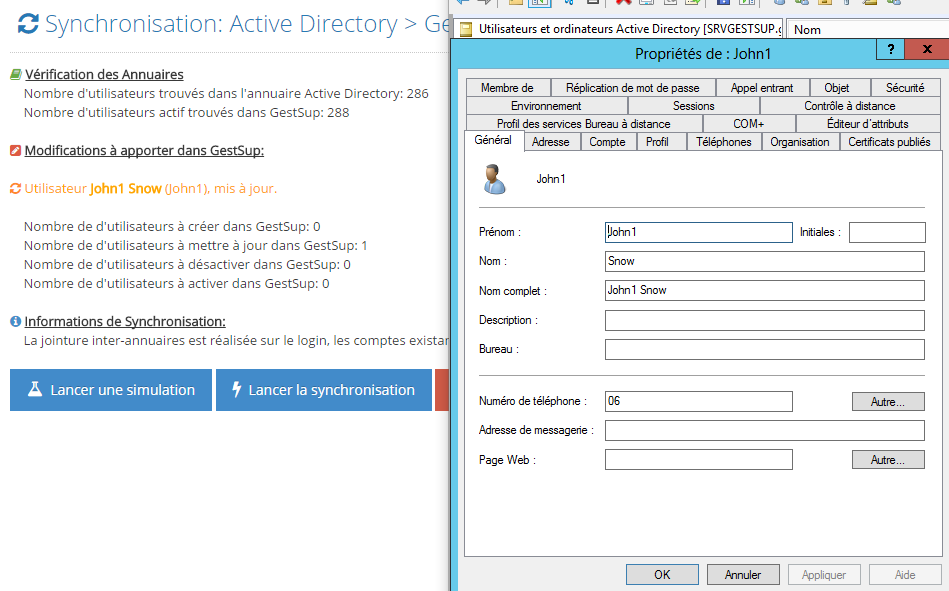949x591 pixels.
Task: Open Autre... next to the phone number field
Action: [x=888, y=401]
